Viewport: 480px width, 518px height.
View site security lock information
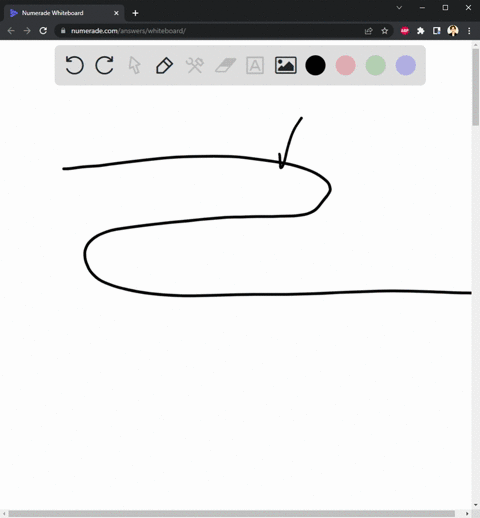coord(63,31)
